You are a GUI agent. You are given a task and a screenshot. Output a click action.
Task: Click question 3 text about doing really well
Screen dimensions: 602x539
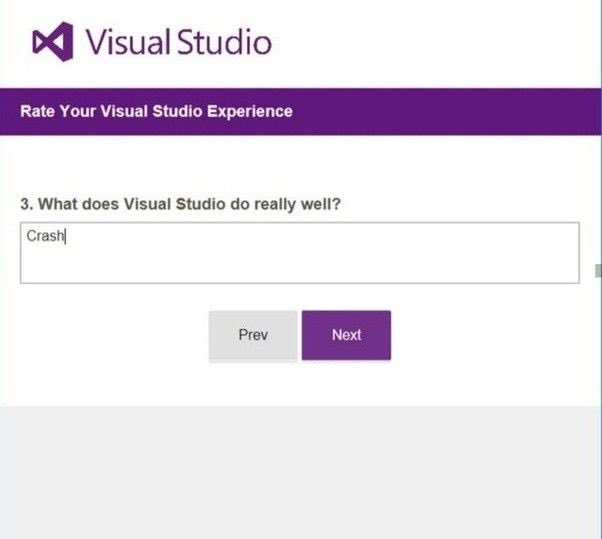180,204
